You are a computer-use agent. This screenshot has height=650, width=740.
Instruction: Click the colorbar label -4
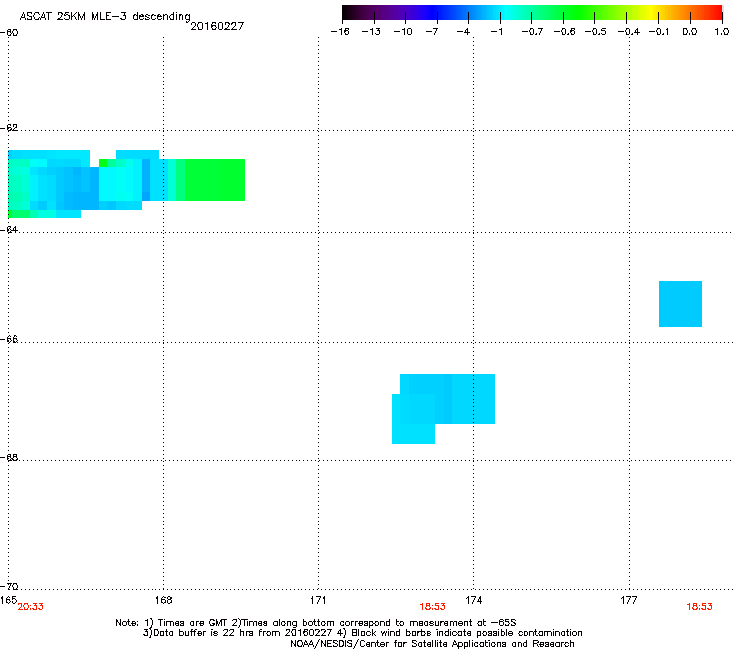click(463, 32)
